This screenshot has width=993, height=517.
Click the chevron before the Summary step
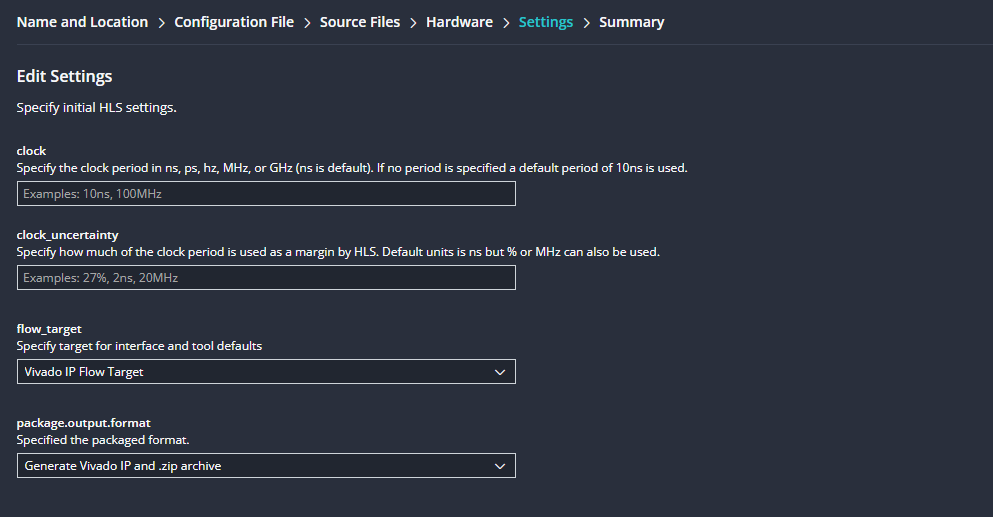586,22
